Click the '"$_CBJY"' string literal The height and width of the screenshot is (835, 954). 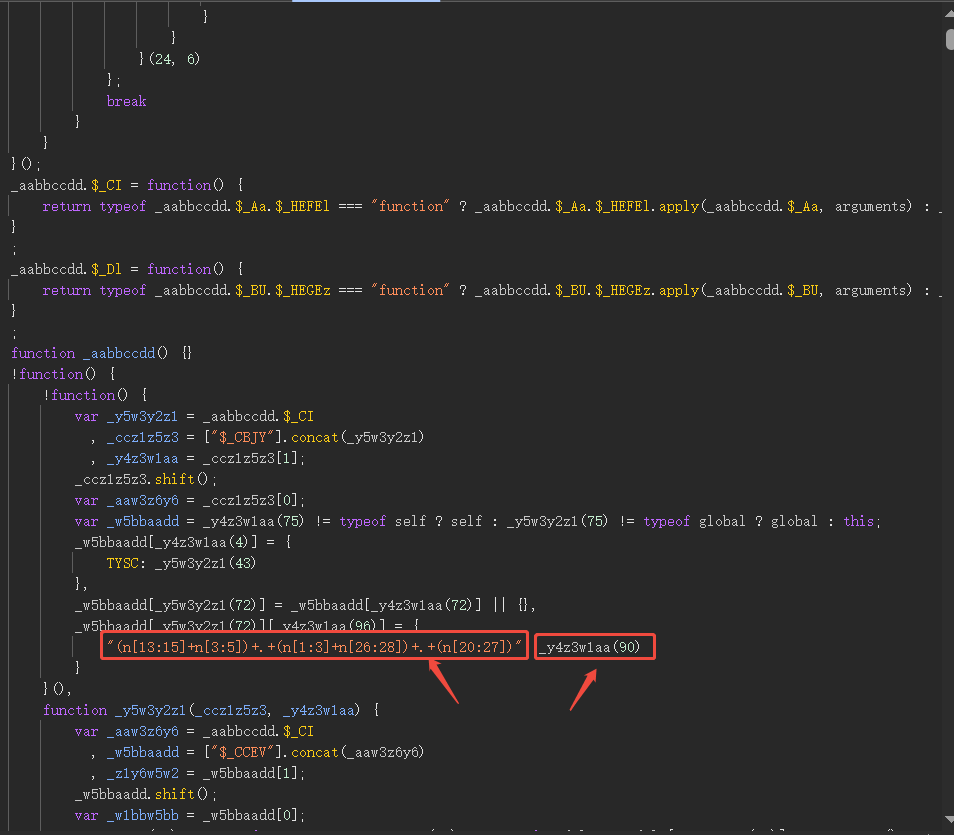point(246,438)
